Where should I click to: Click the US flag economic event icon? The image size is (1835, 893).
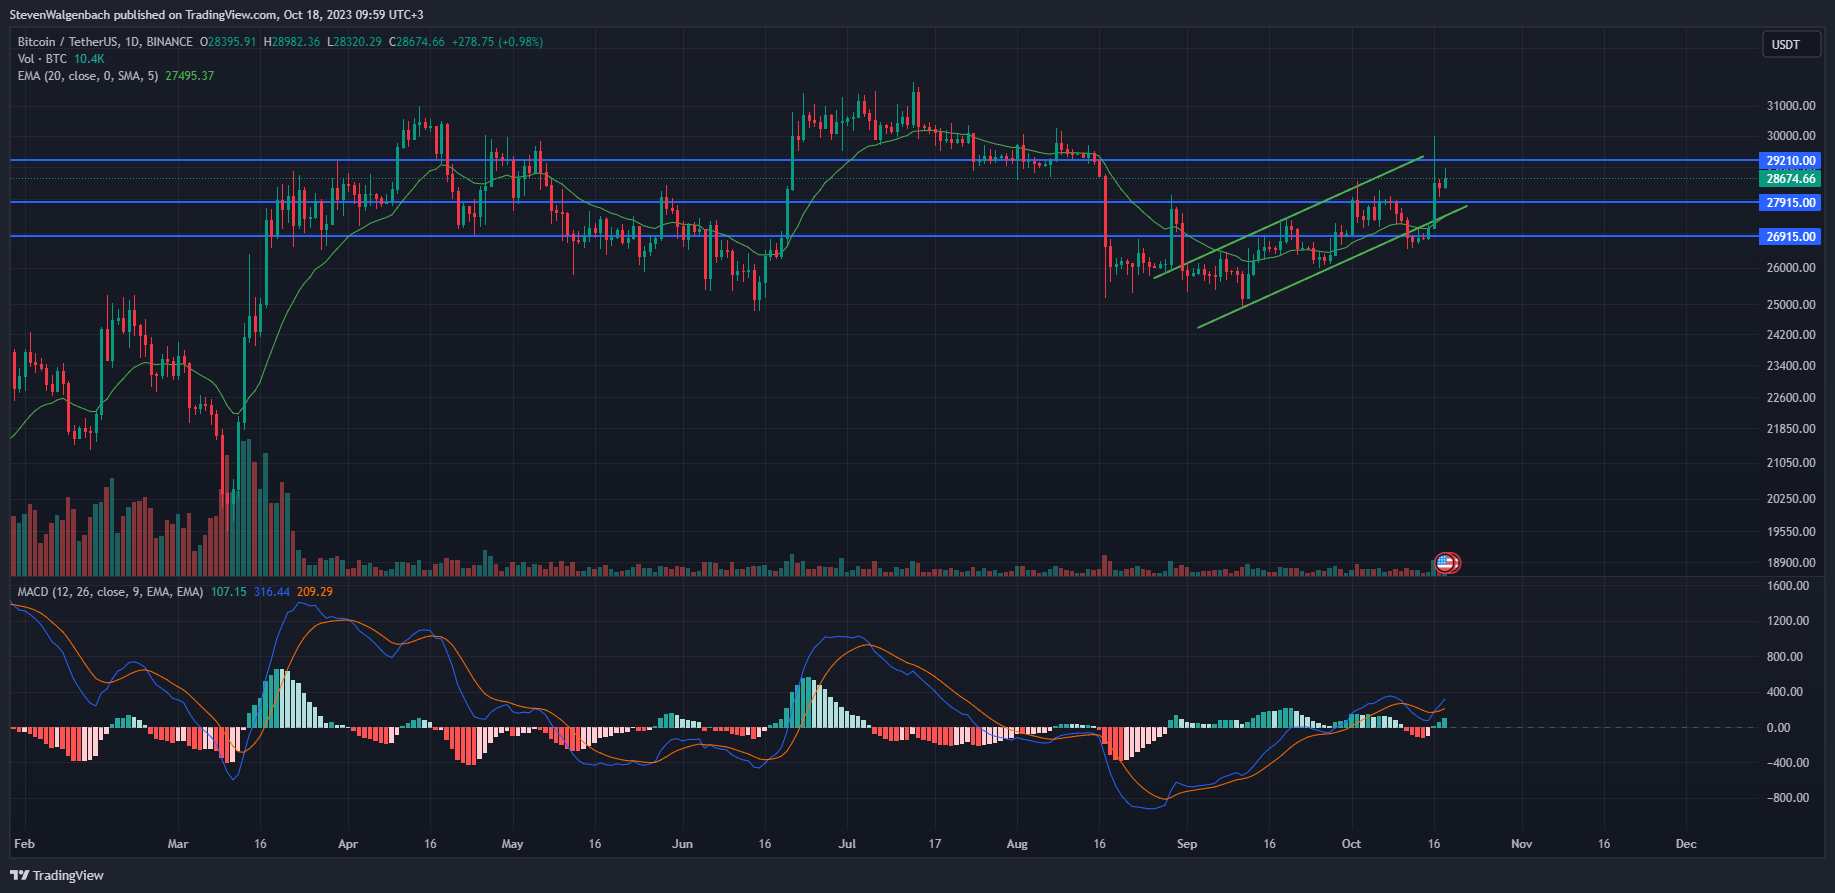(1445, 563)
